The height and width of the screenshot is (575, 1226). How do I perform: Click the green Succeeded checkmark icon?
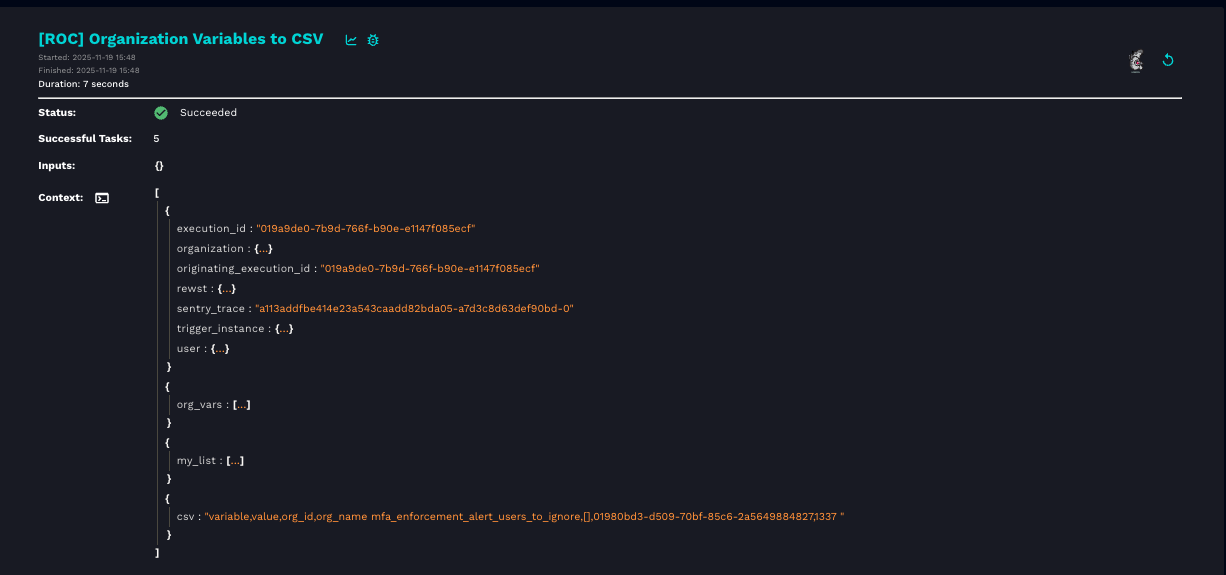[161, 113]
